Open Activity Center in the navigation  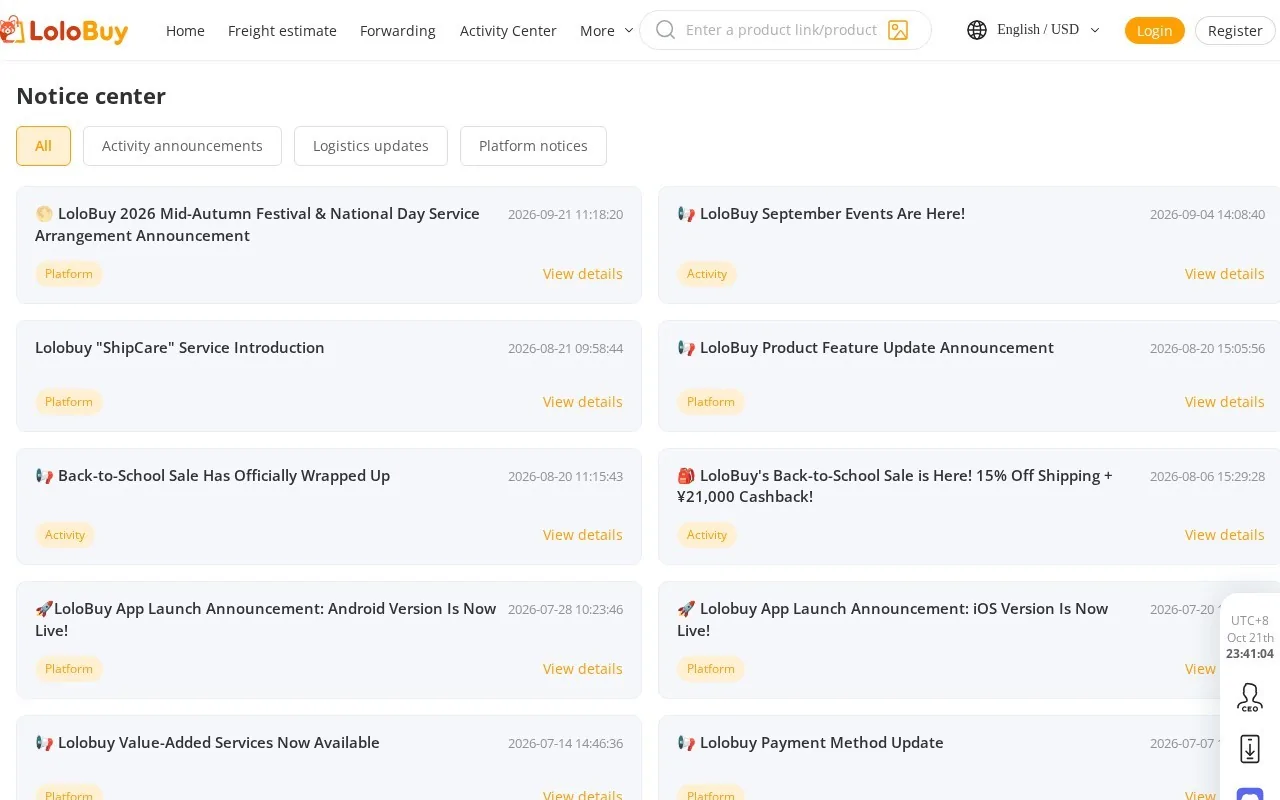click(x=508, y=31)
